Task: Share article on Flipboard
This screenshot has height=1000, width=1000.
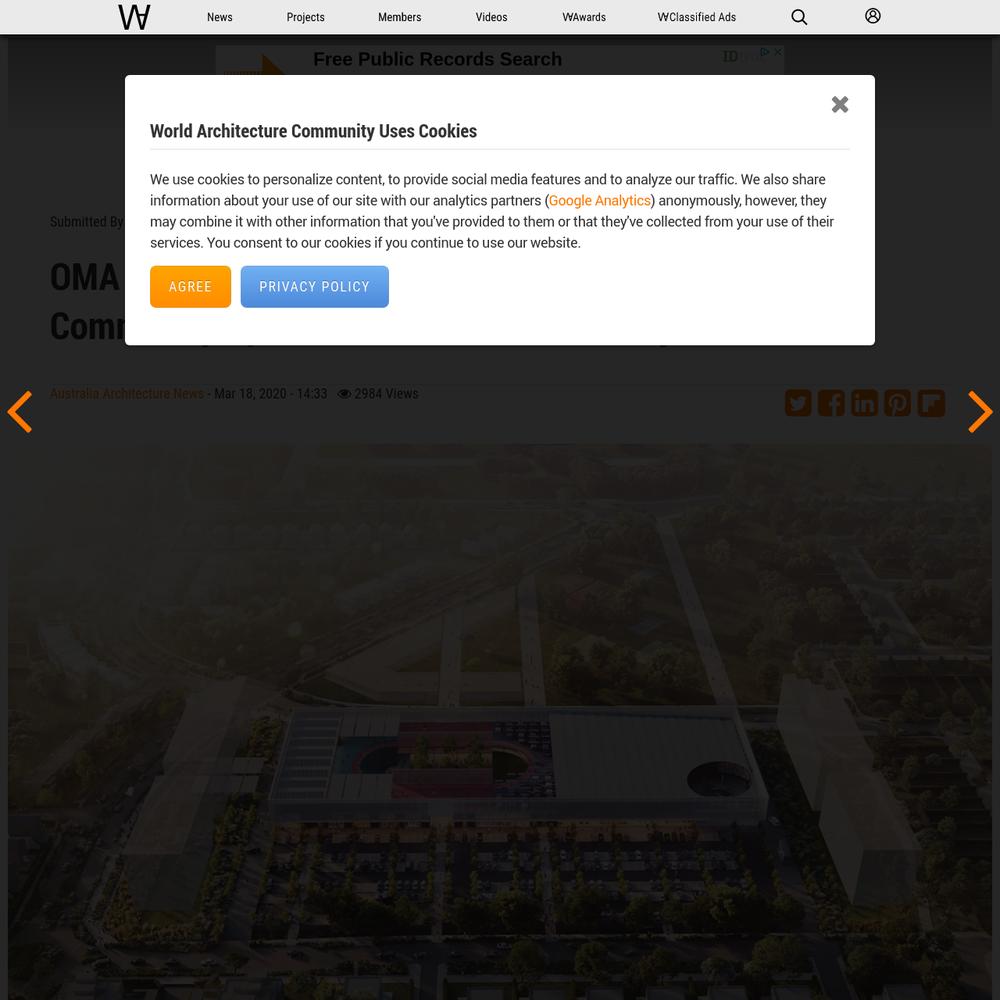Action: click(x=930, y=403)
